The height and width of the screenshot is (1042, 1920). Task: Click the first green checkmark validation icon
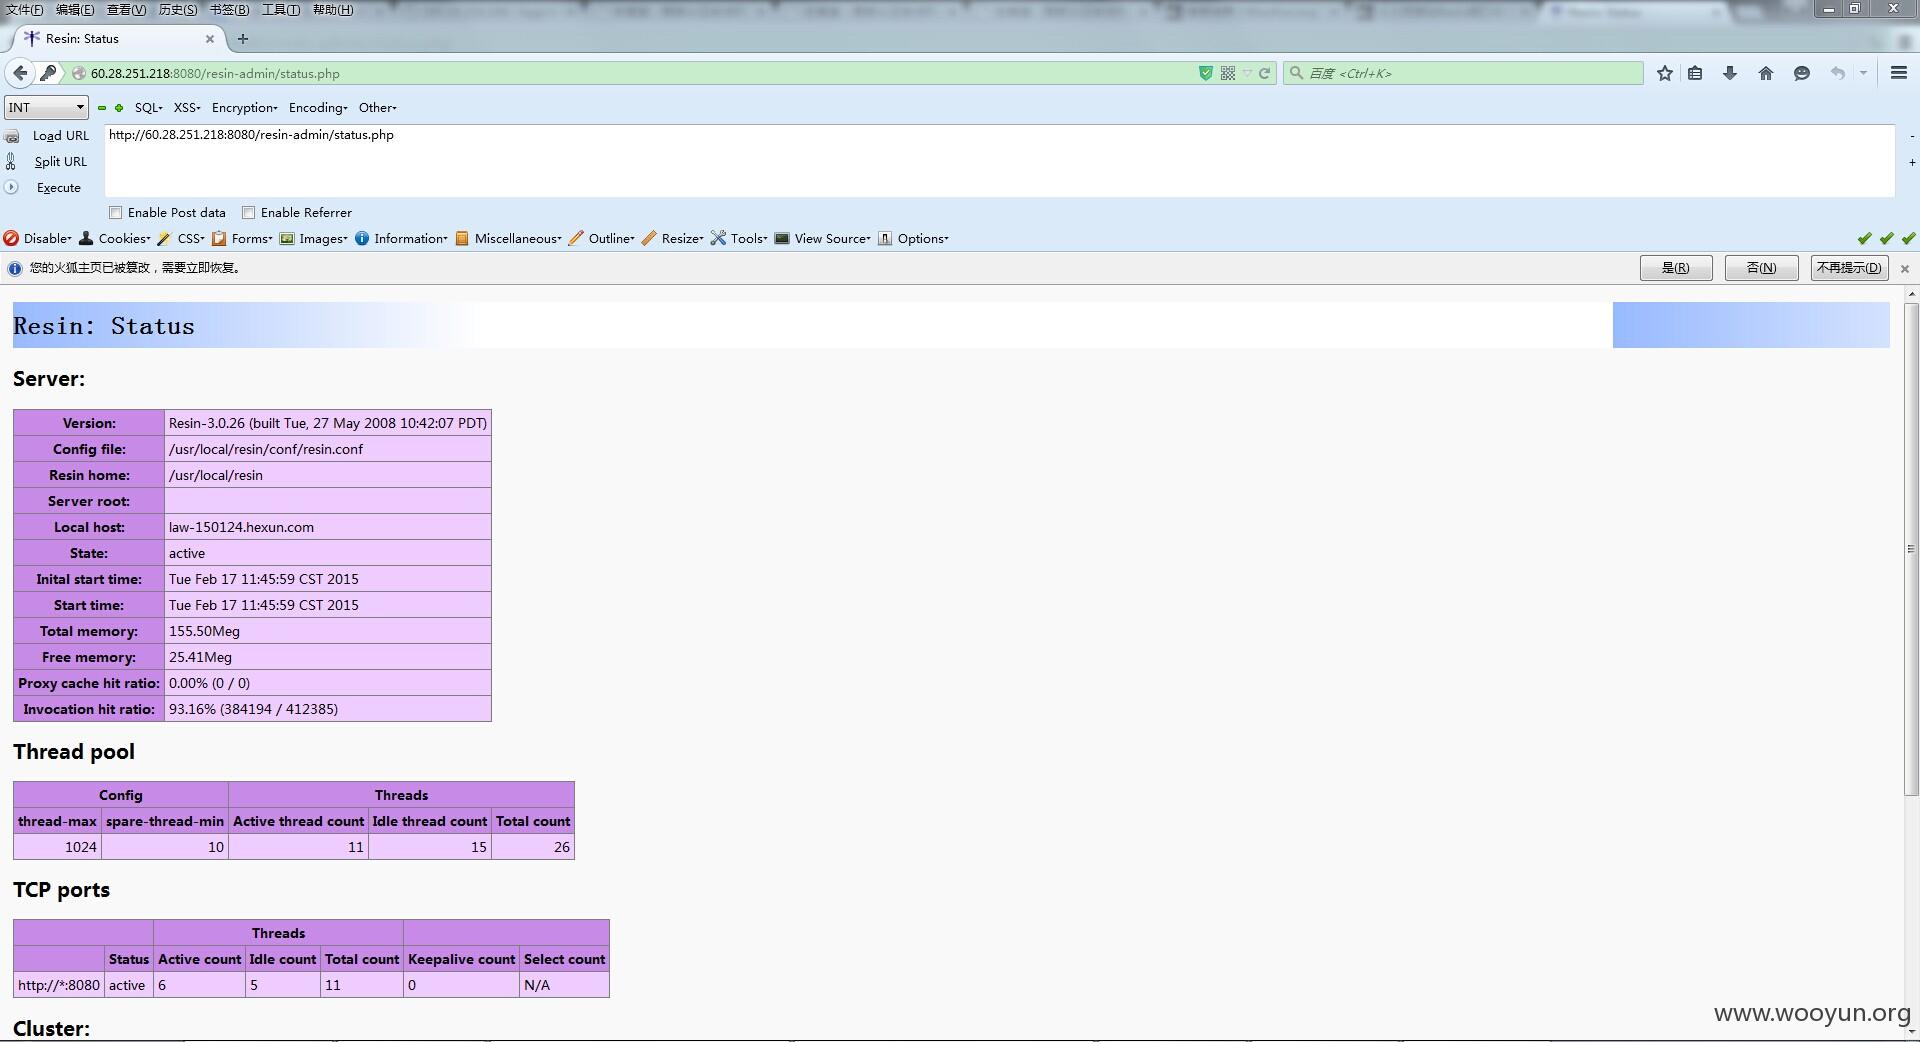click(1864, 238)
